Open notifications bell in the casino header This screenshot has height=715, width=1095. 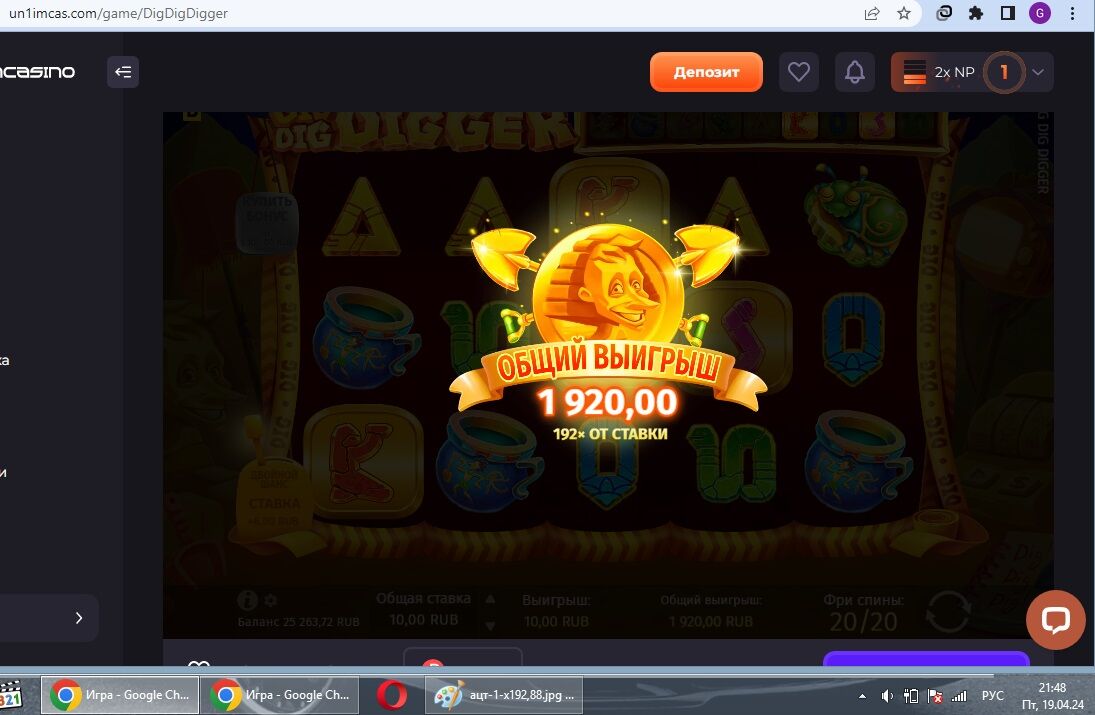click(854, 72)
